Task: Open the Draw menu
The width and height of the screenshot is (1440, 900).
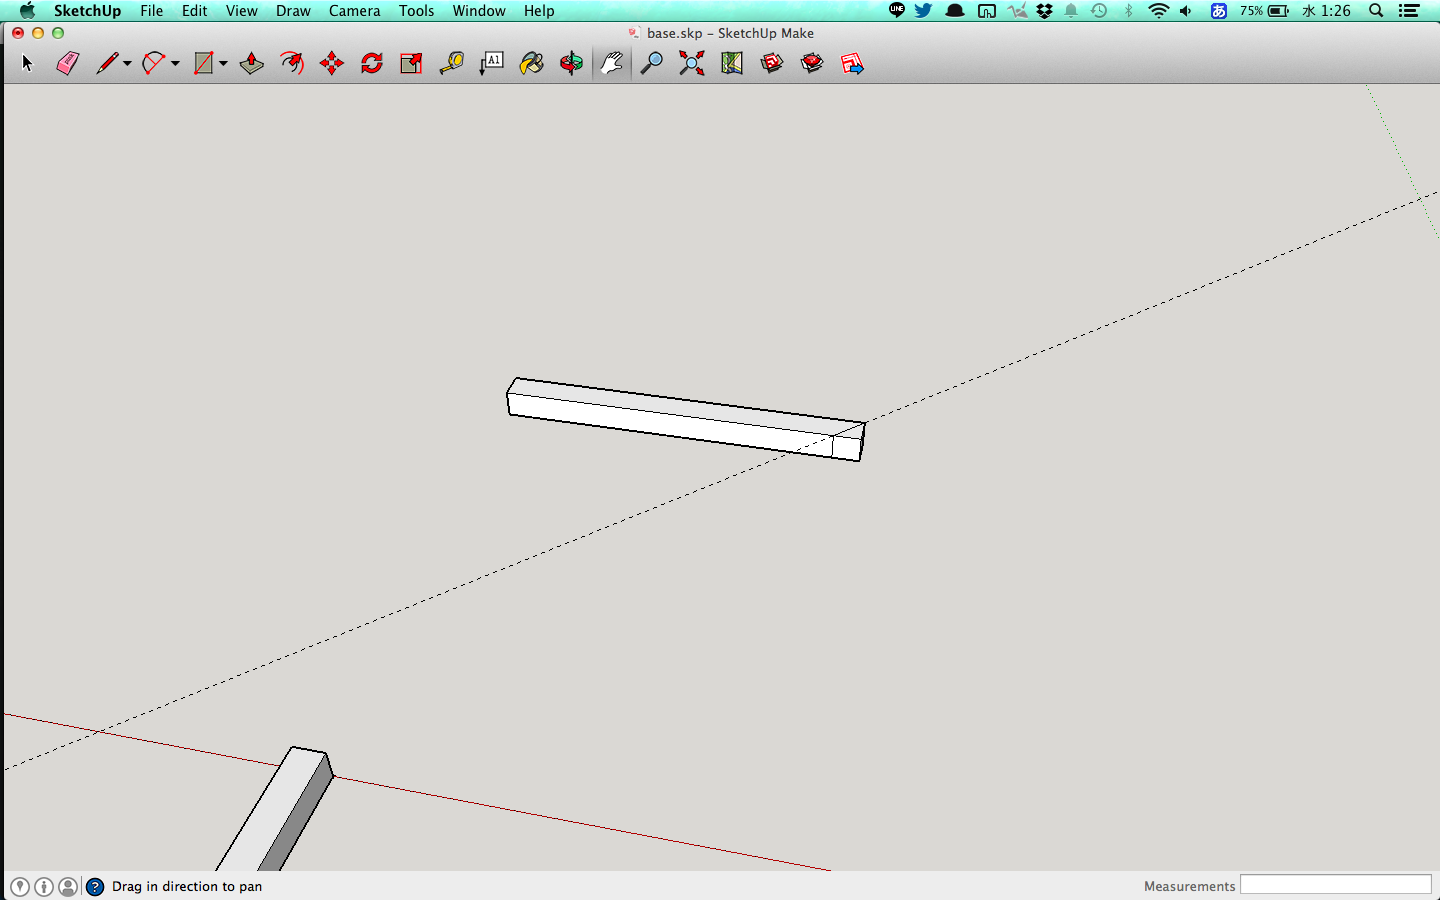Action: 293,11
